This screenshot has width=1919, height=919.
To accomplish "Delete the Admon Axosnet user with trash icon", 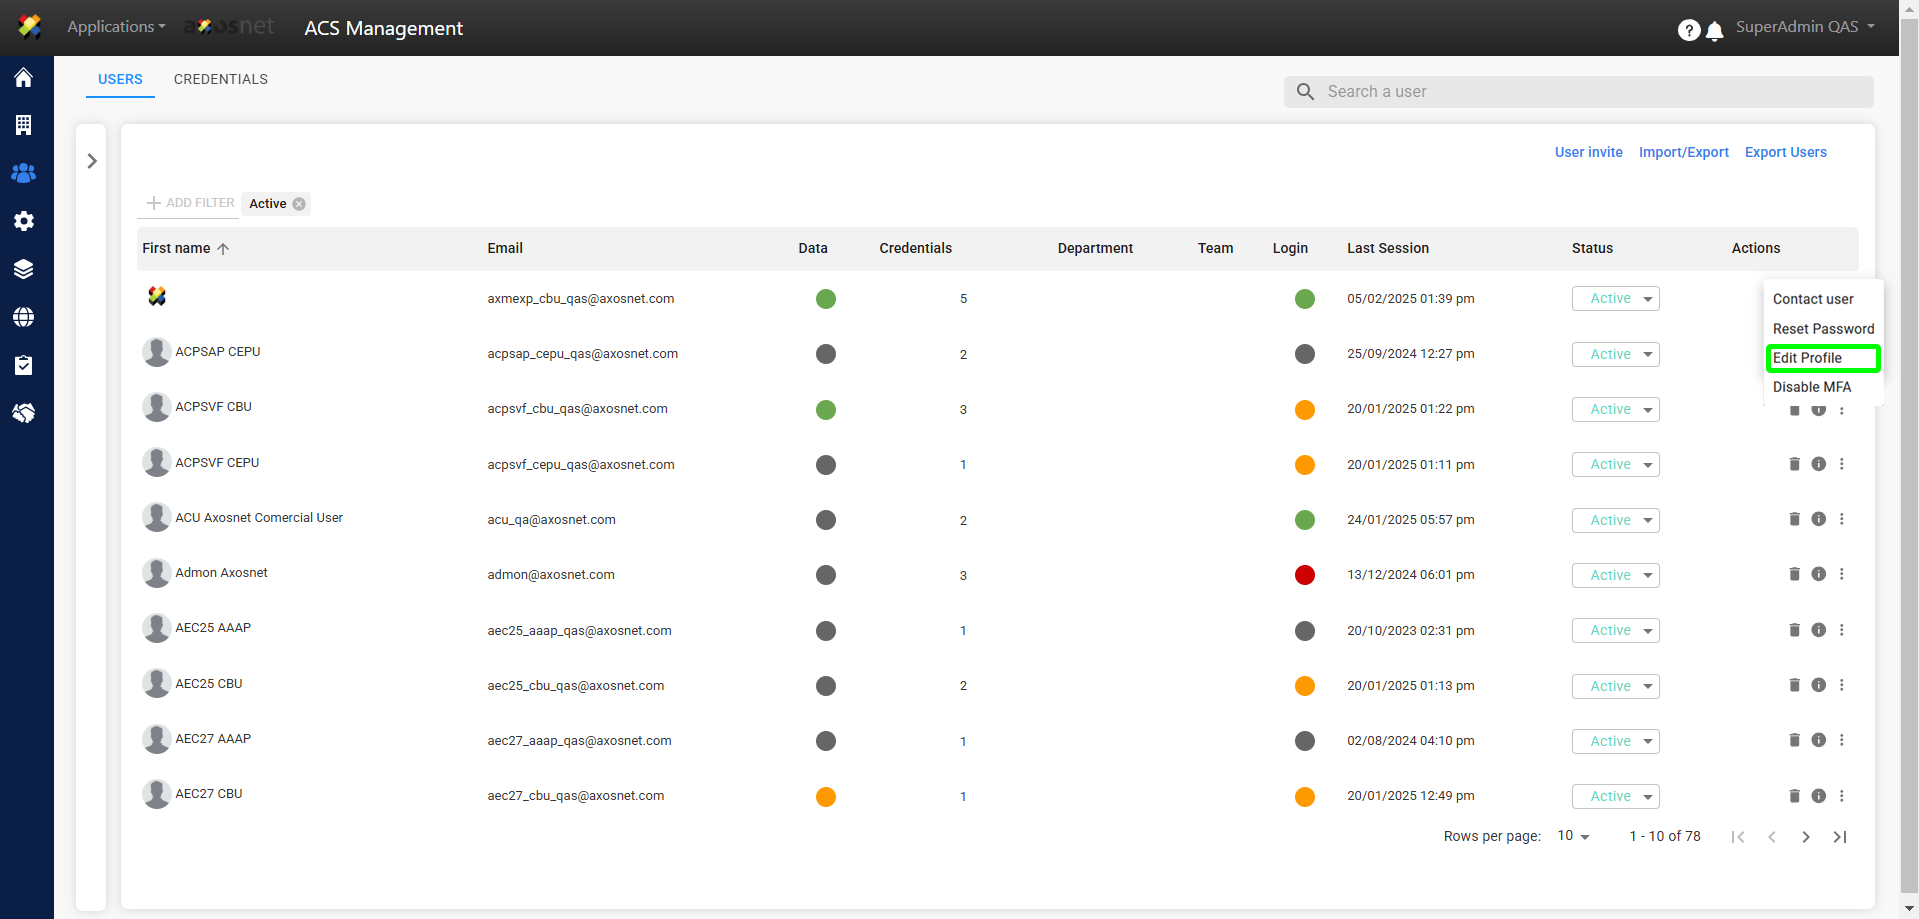I will [1794, 574].
